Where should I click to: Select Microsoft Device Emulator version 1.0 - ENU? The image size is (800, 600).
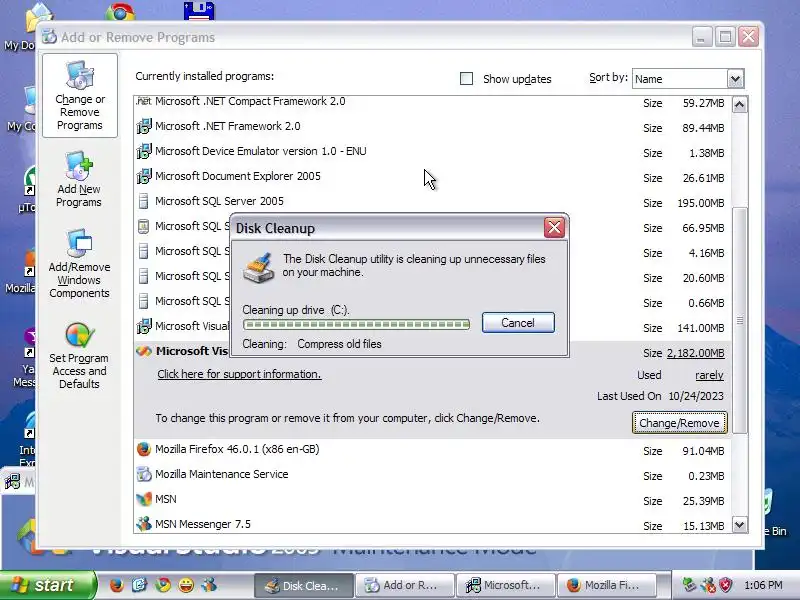261,151
